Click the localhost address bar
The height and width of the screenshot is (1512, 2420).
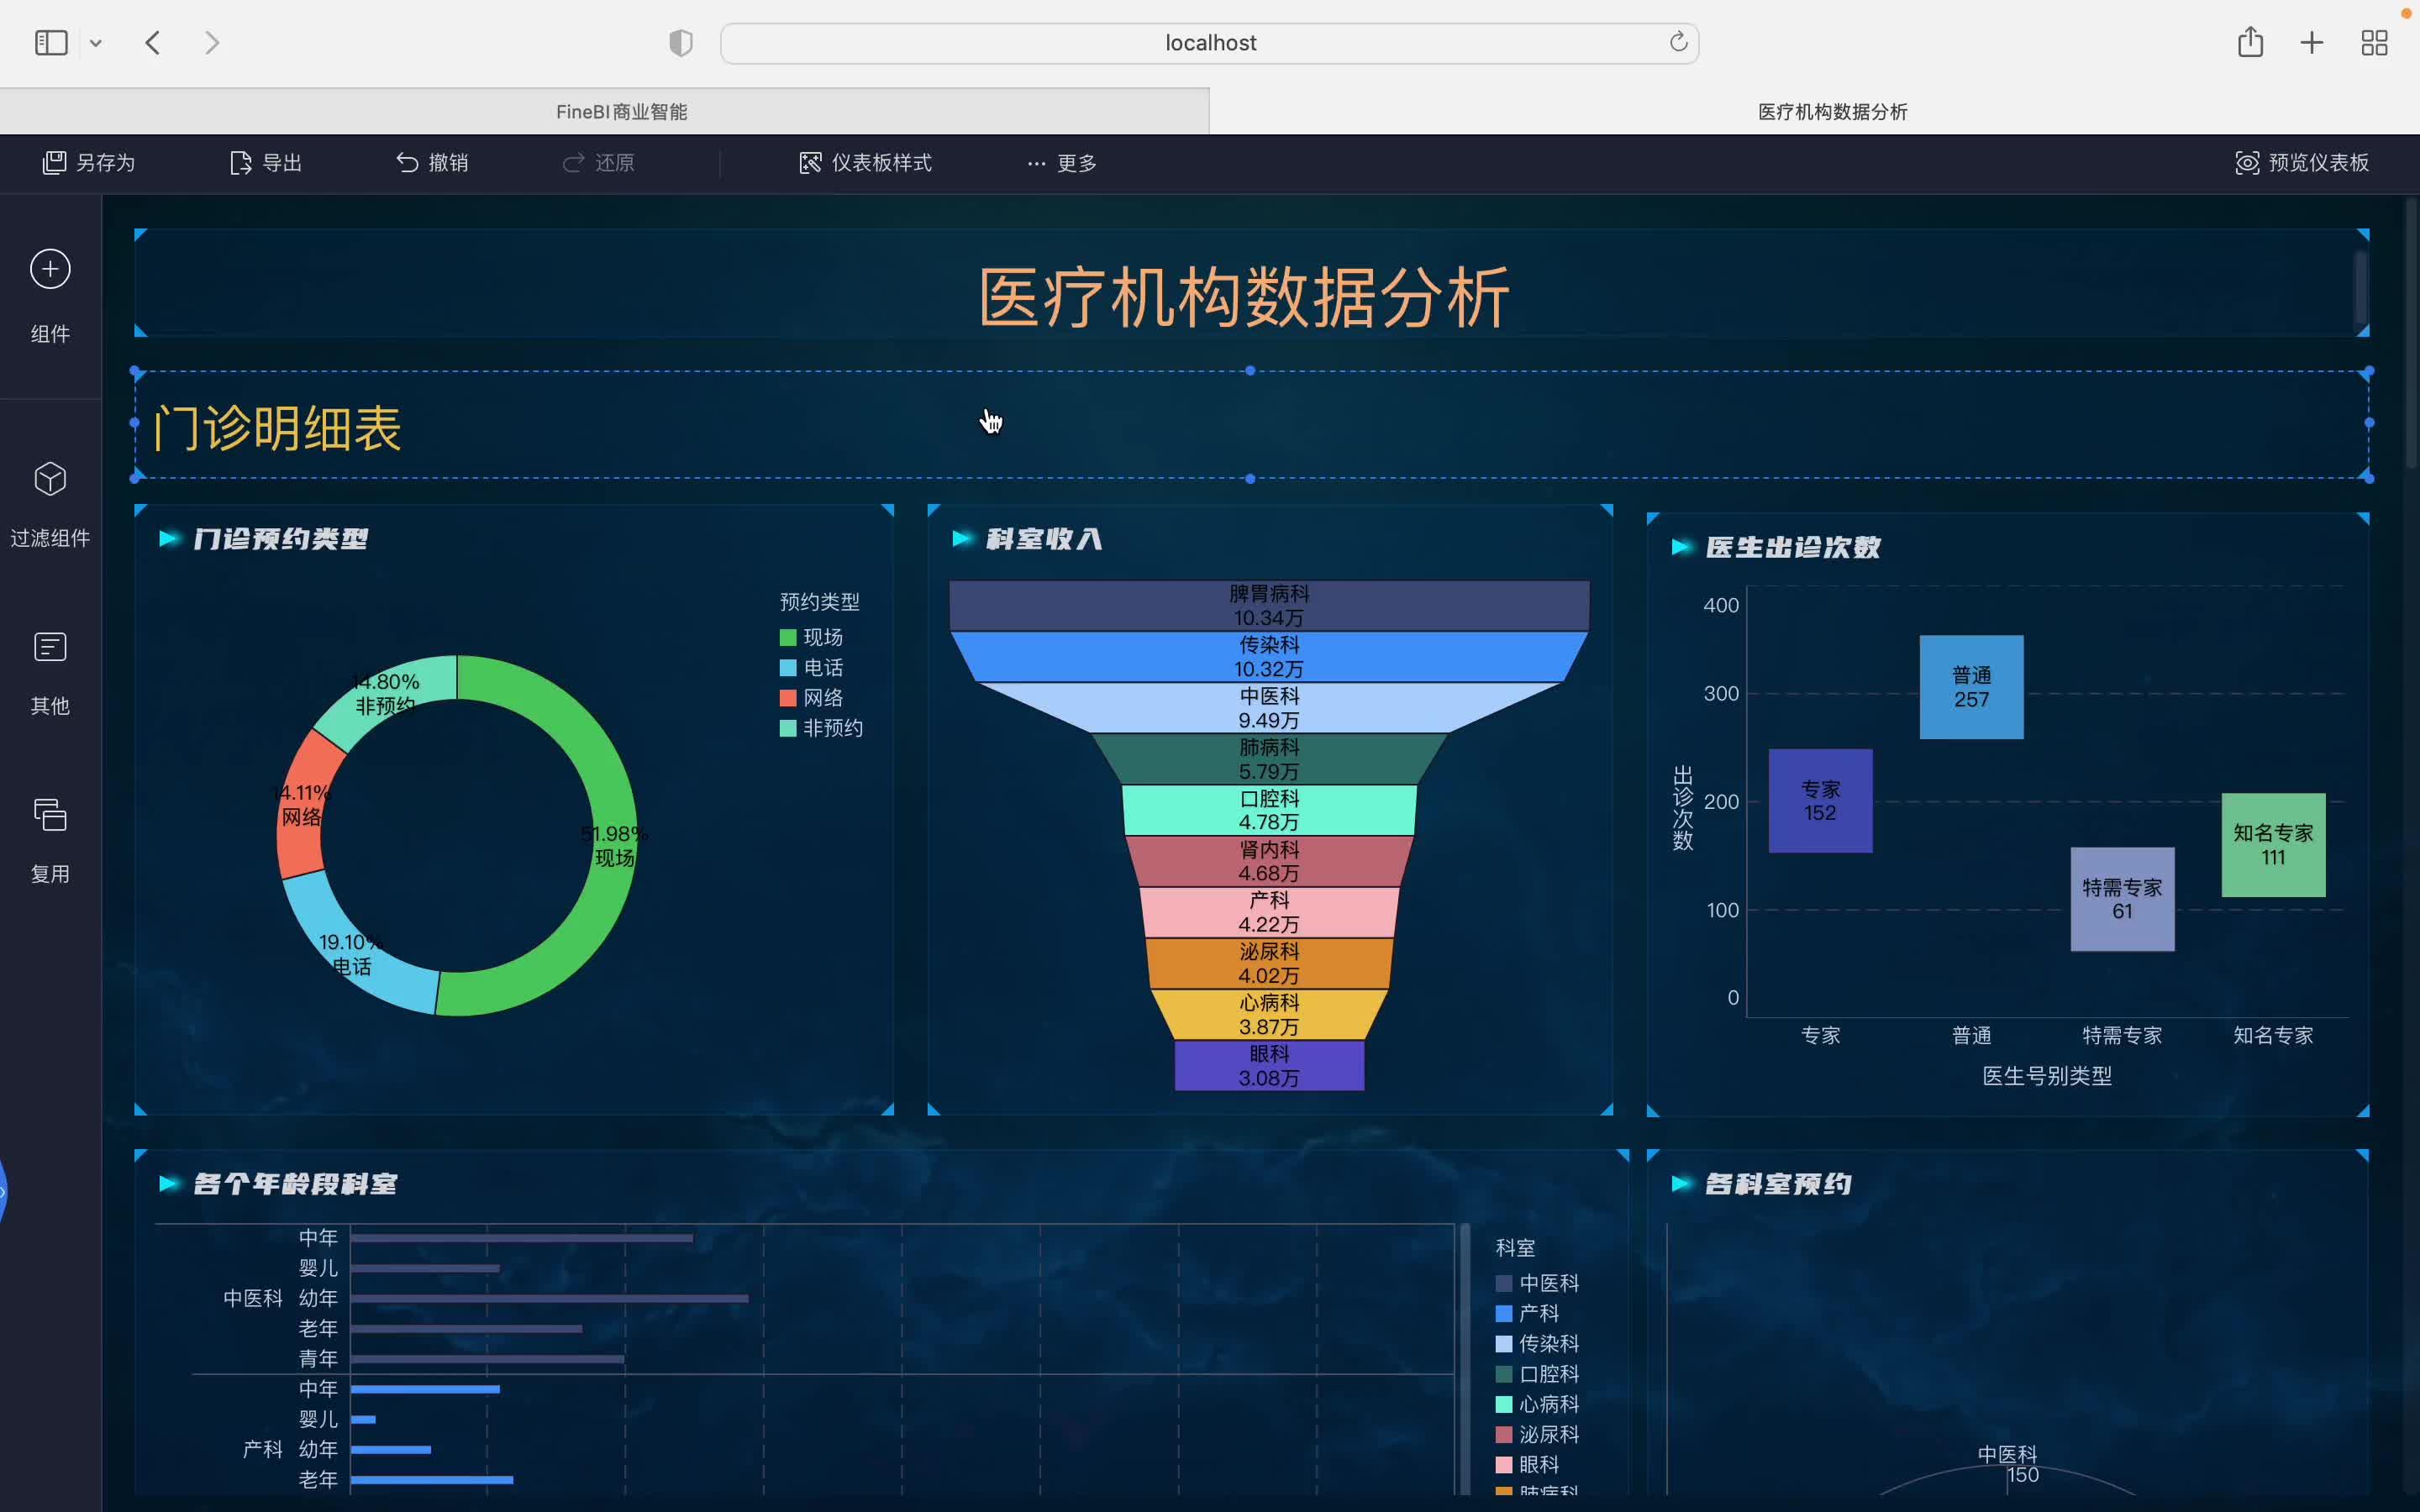point(1209,43)
